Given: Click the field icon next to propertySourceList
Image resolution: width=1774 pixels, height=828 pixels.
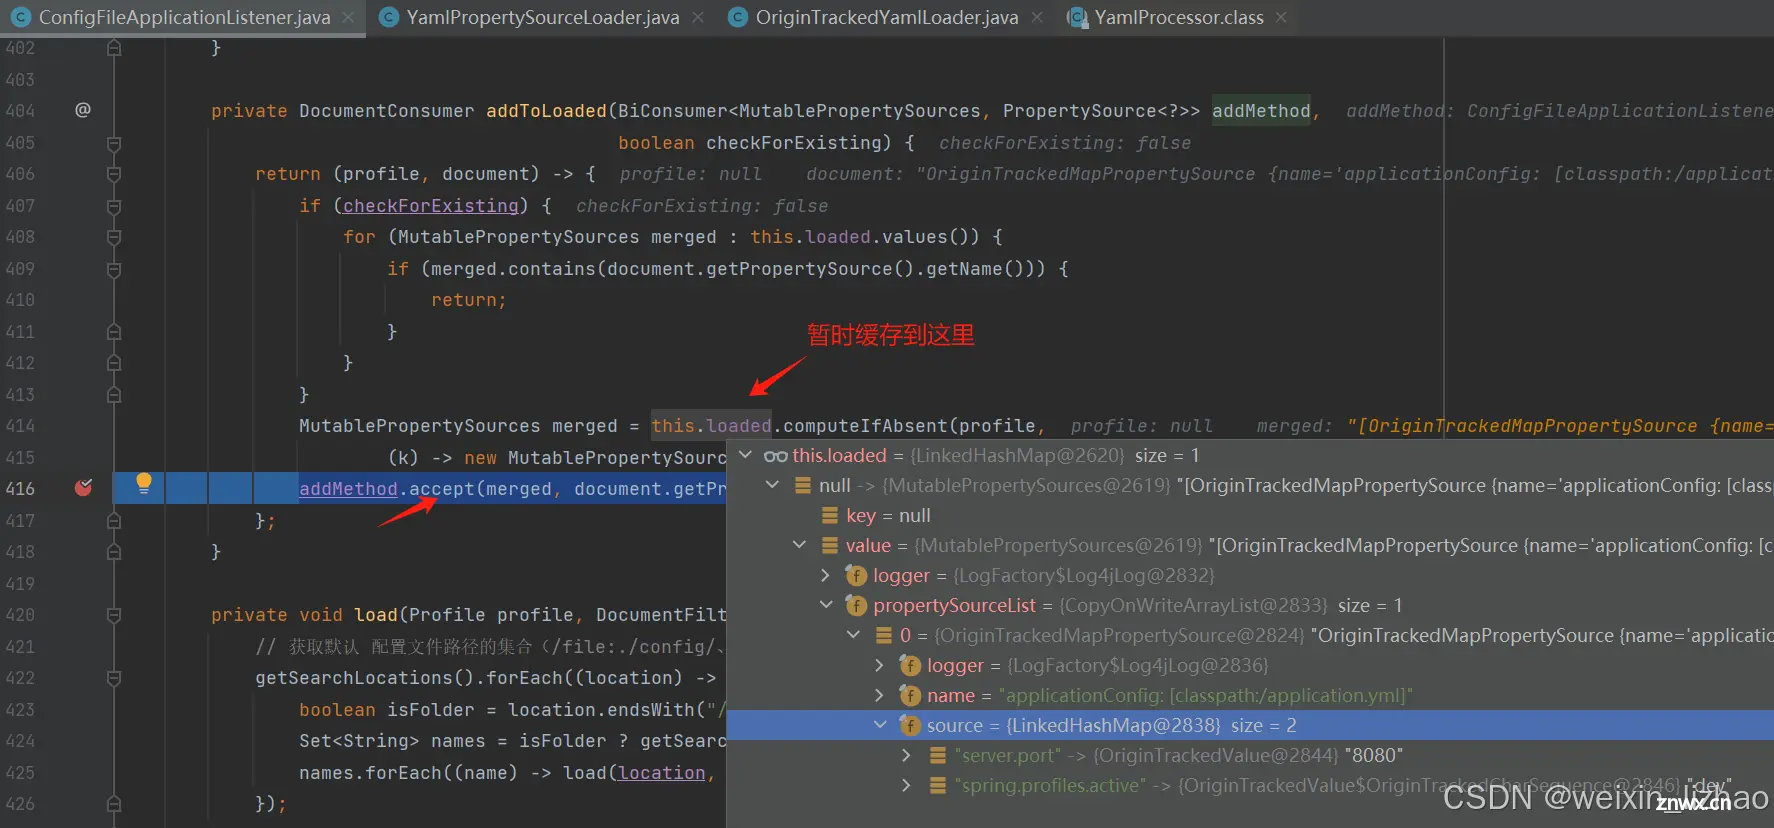Looking at the screenshot, I should coord(856,605).
